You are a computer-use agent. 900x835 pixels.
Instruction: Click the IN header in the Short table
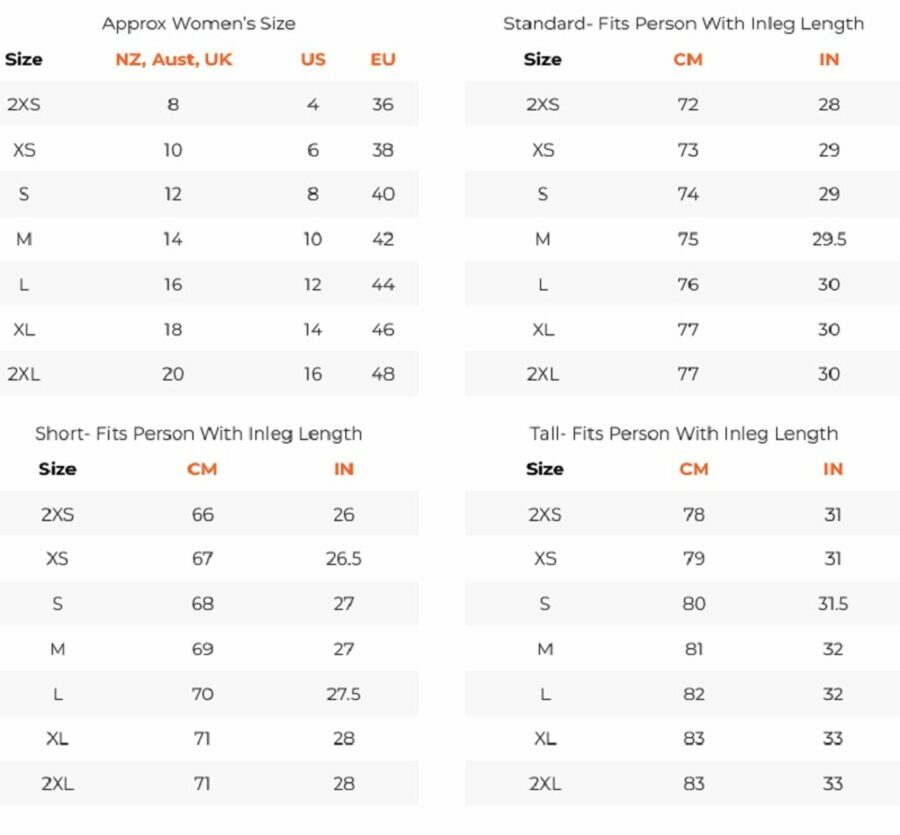pos(343,469)
